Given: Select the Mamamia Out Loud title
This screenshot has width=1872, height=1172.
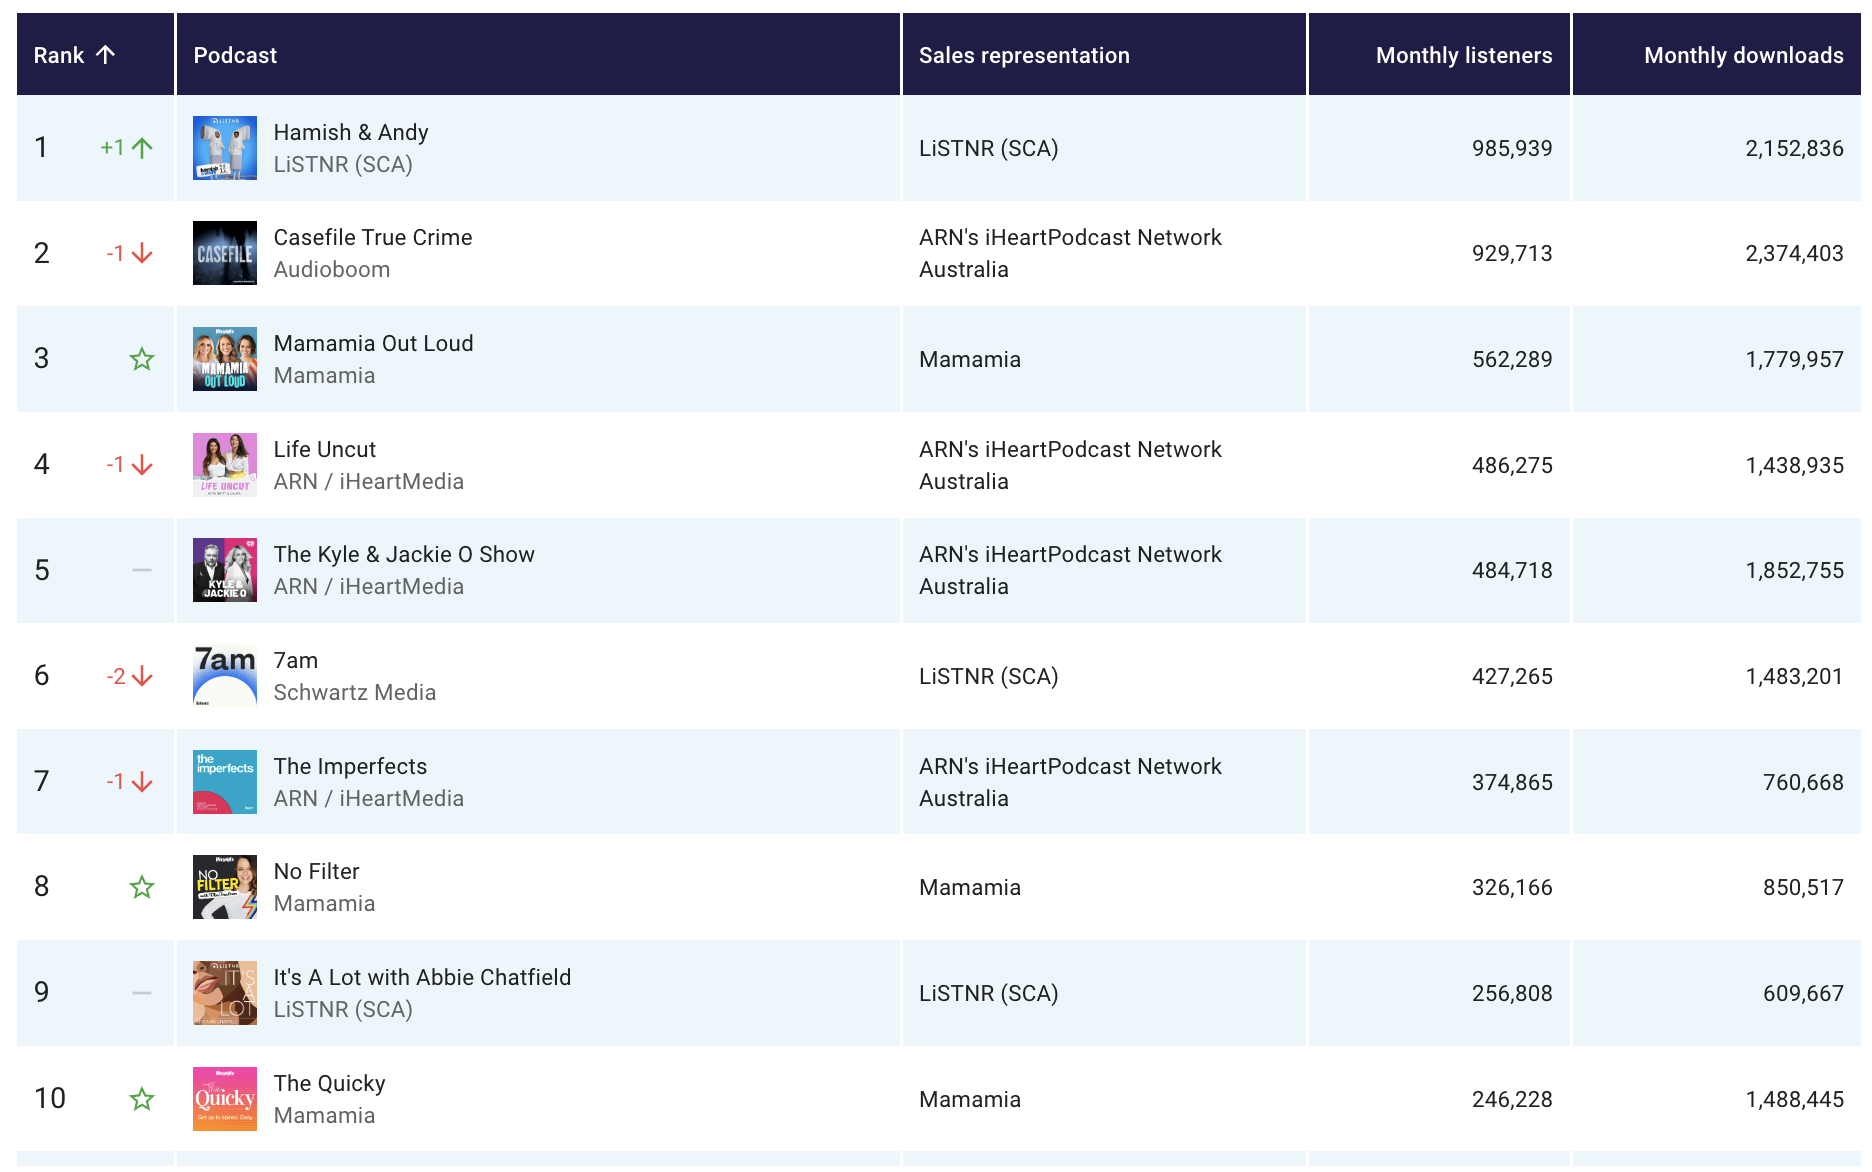Looking at the screenshot, I should click(374, 343).
